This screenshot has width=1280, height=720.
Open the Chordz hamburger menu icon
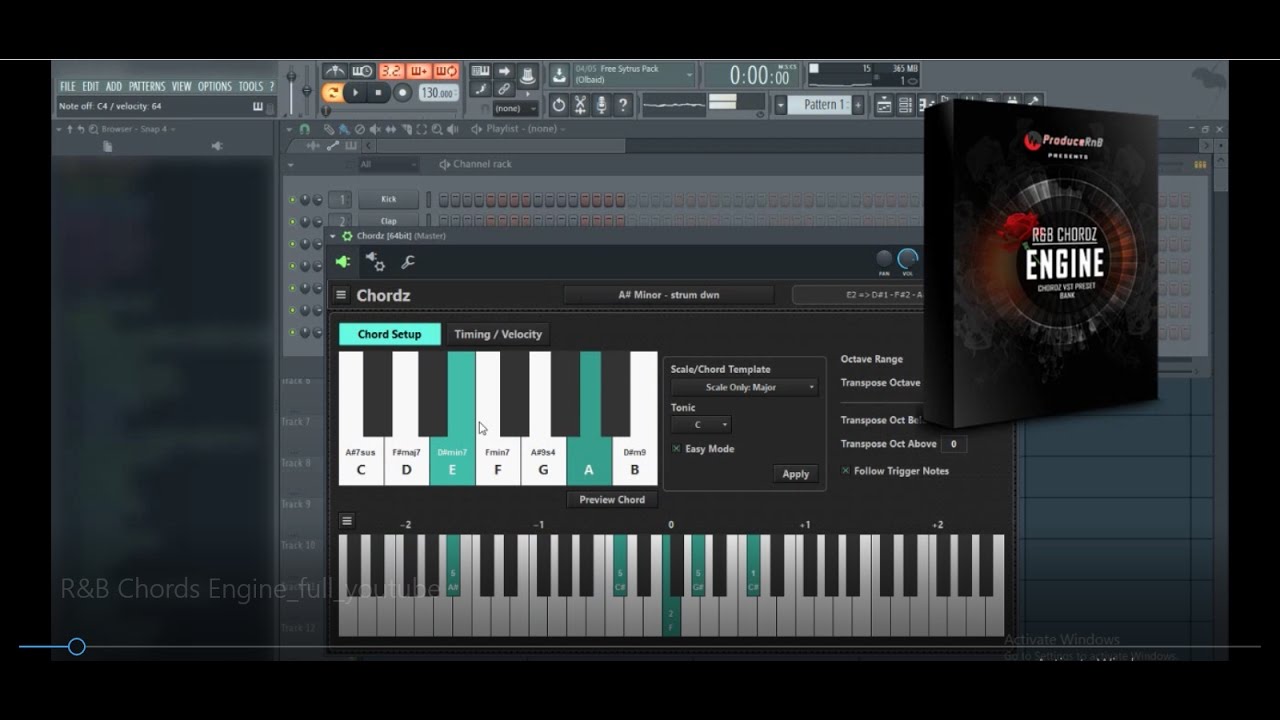(341, 295)
